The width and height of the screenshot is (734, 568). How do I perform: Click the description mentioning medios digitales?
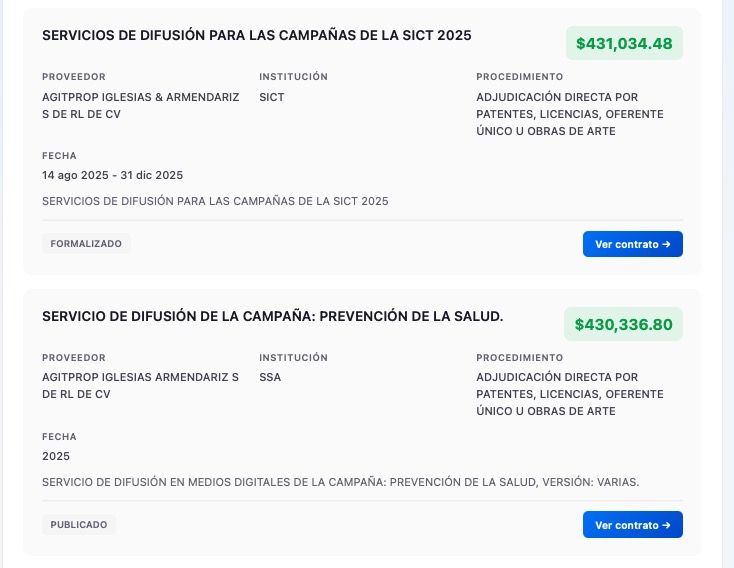click(340, 482)
